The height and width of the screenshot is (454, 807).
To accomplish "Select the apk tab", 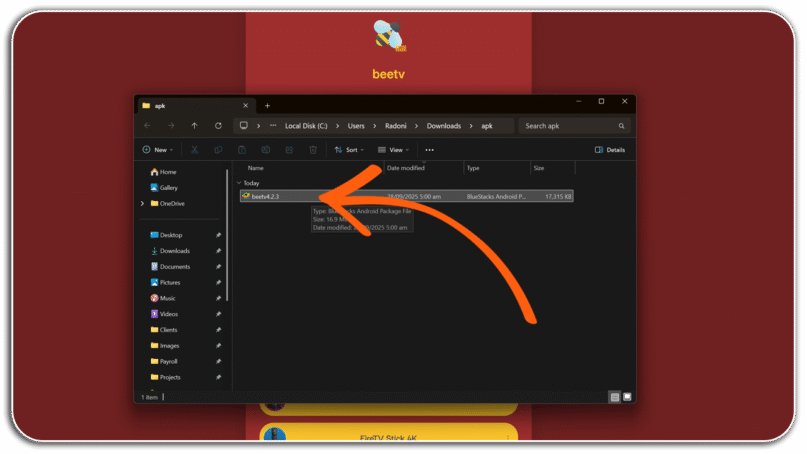I will point(195,106).
